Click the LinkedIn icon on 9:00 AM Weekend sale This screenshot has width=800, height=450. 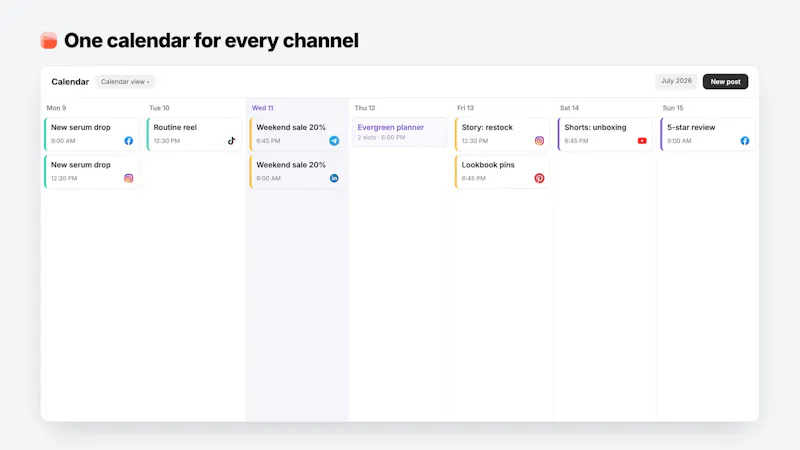(x=334, y=178)
